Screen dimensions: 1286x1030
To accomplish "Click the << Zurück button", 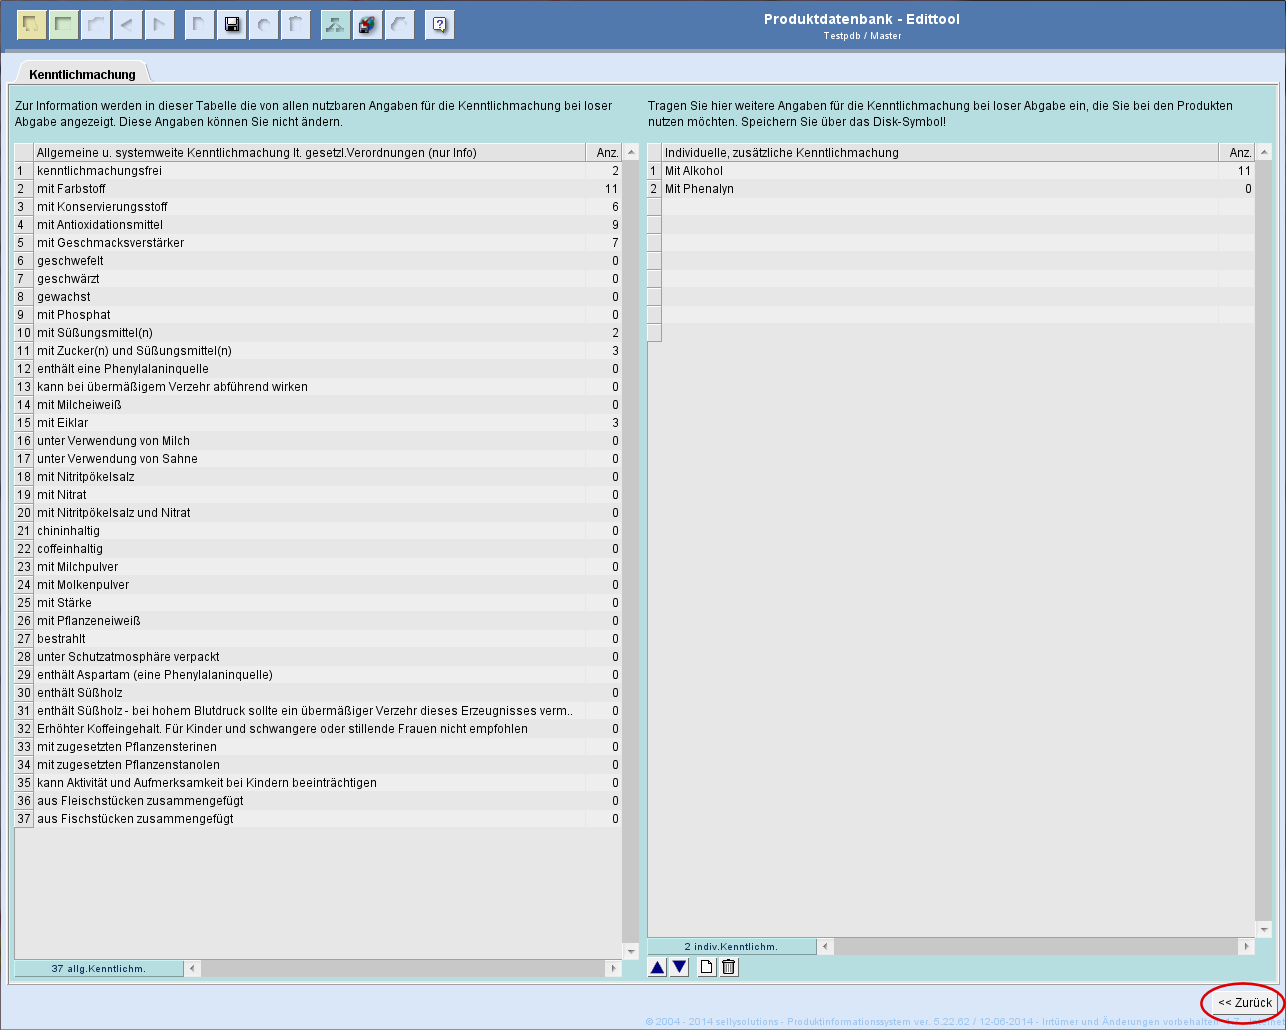I will coord(1244,1002).
